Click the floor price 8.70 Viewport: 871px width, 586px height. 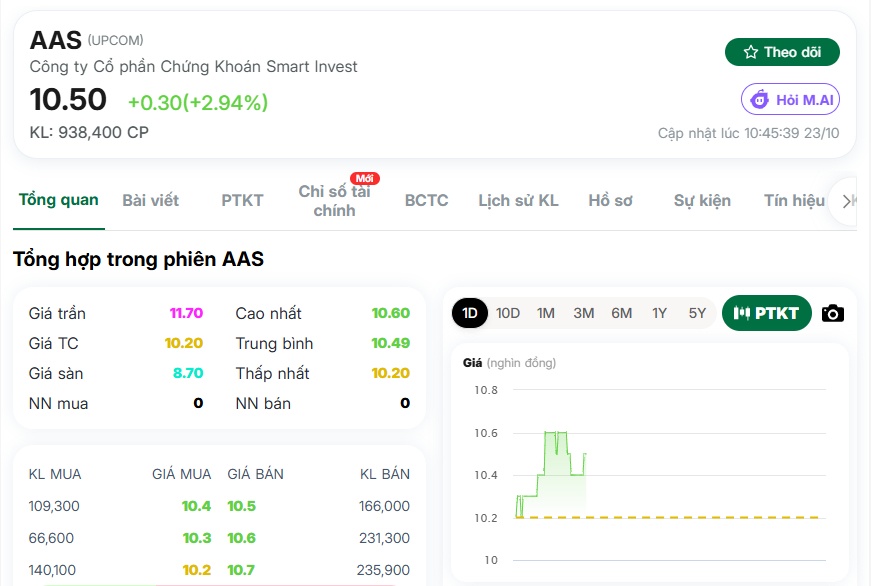click(x=188, y=373)
